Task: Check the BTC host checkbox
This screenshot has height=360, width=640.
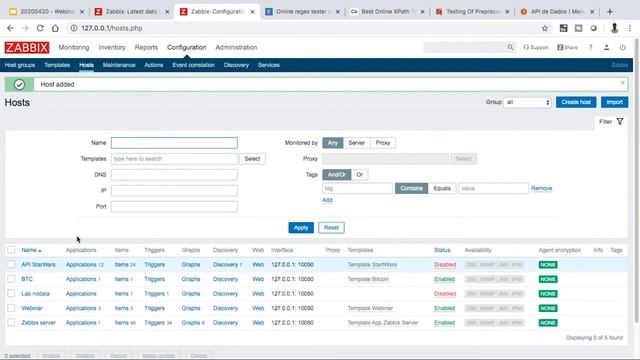Action: point(11,279)
